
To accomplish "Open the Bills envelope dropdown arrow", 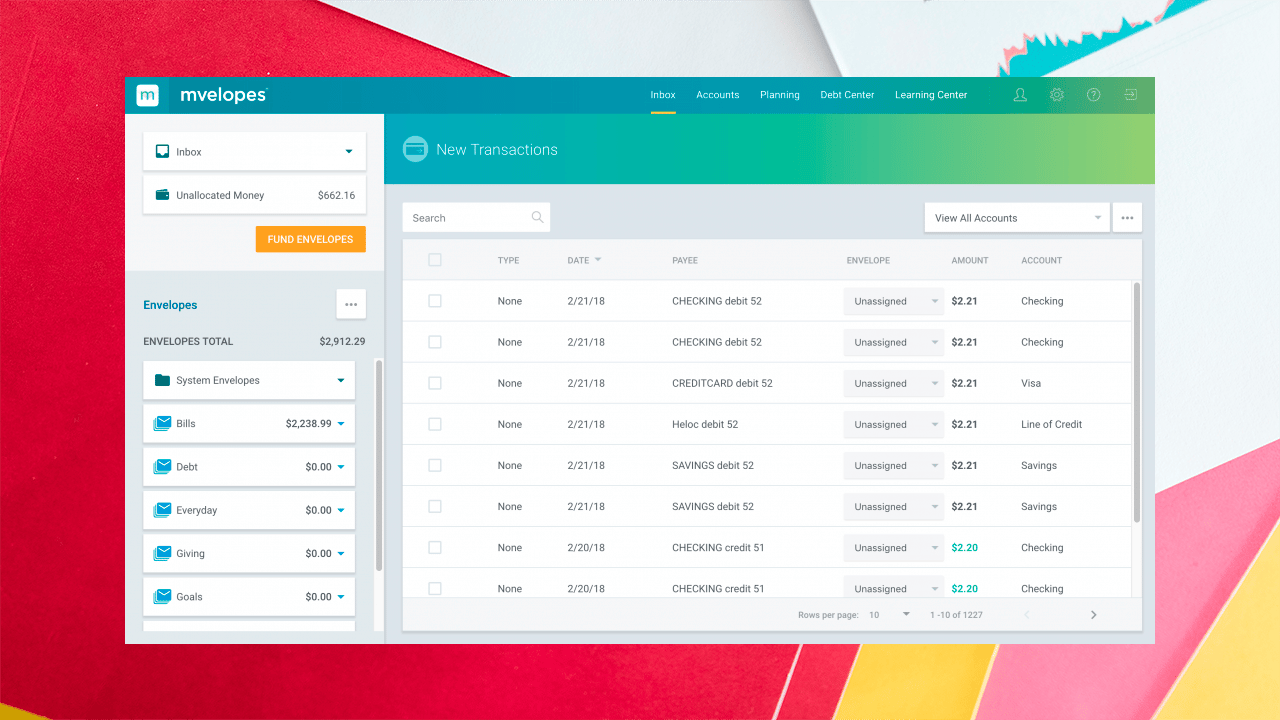I will click(341, 424).
